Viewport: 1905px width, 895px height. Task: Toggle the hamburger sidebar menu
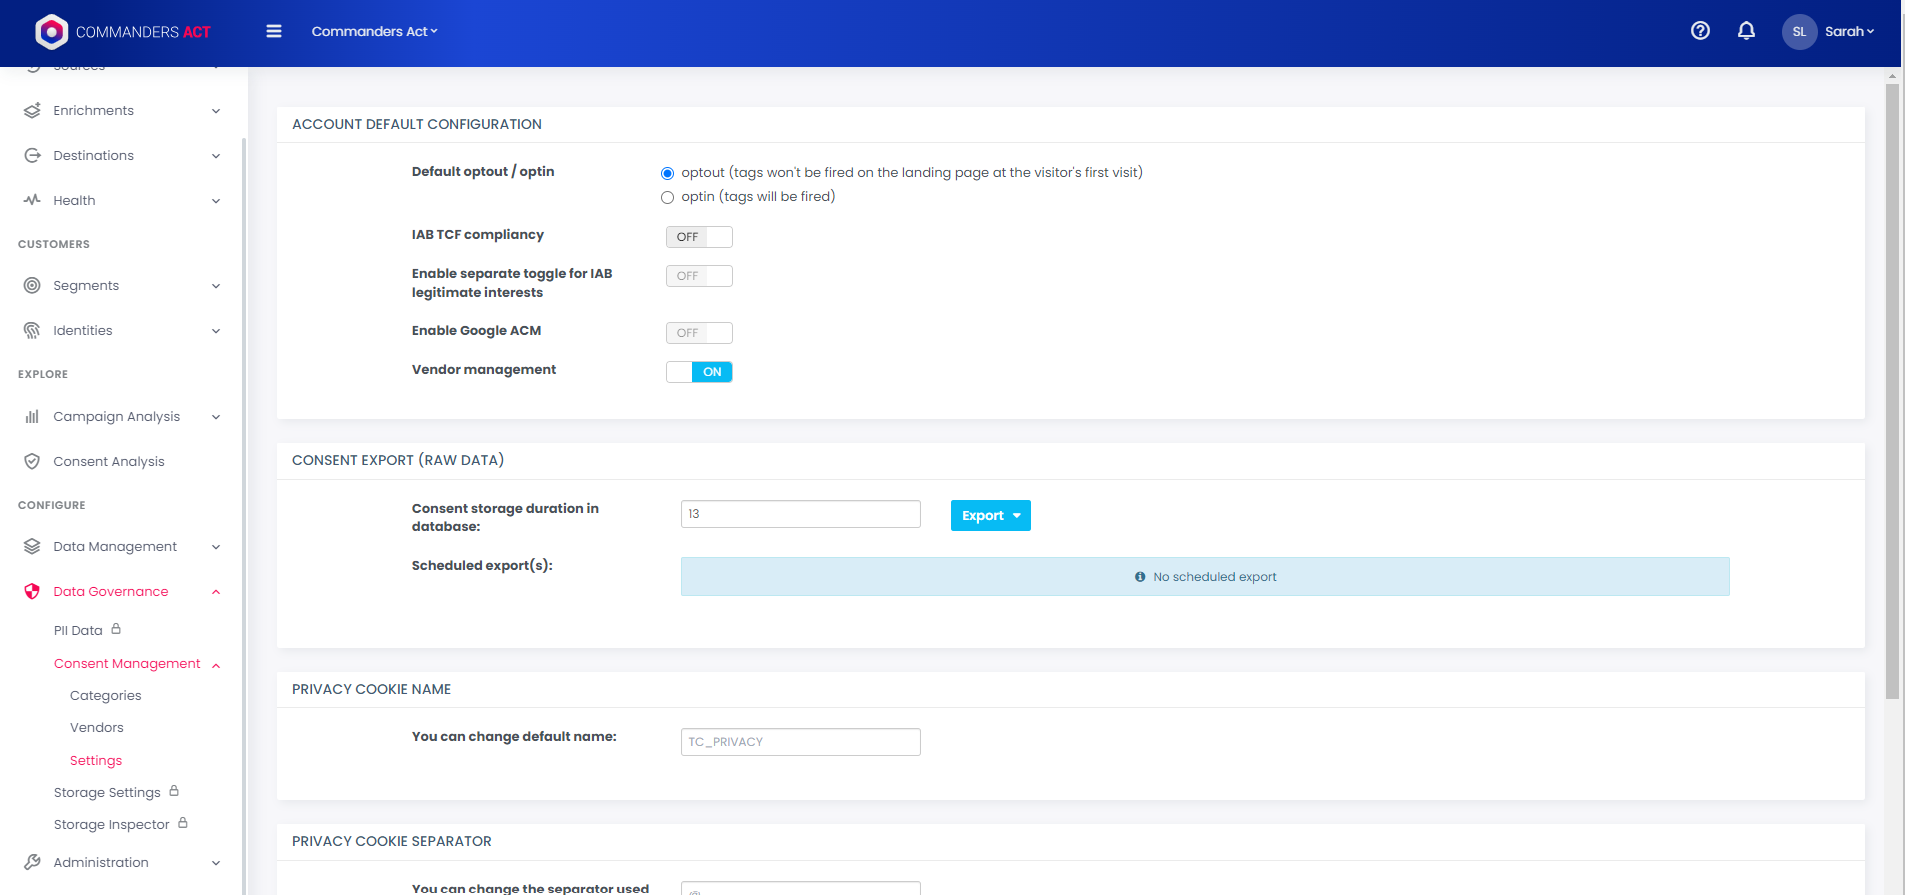coord(274,31)
